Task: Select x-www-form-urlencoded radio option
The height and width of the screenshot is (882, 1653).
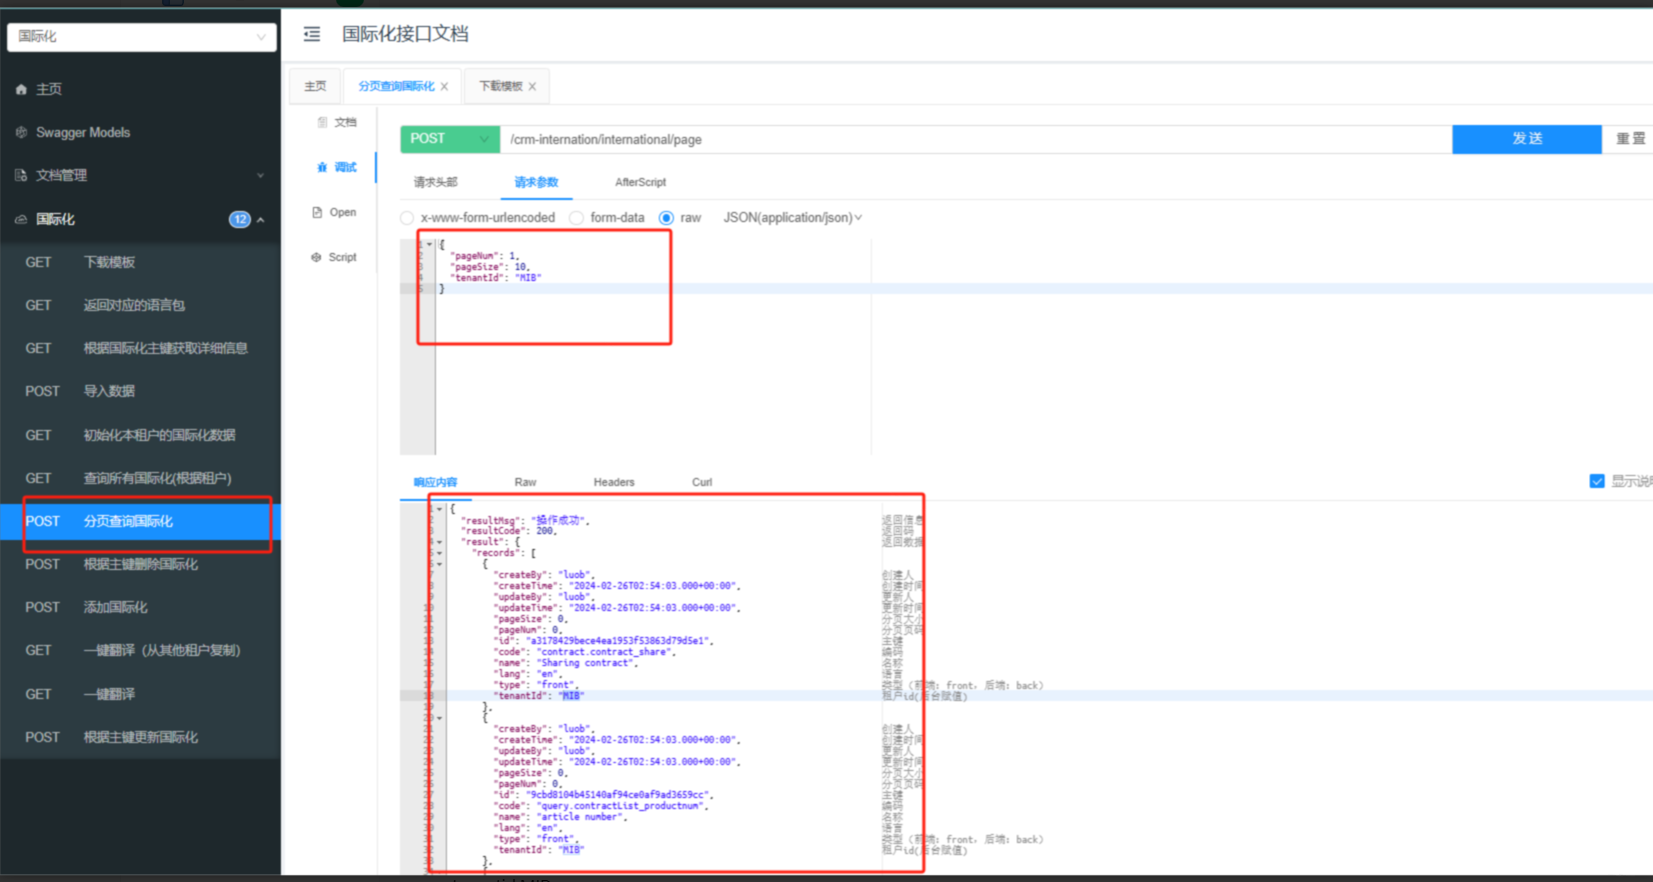Action: (407, 218)
